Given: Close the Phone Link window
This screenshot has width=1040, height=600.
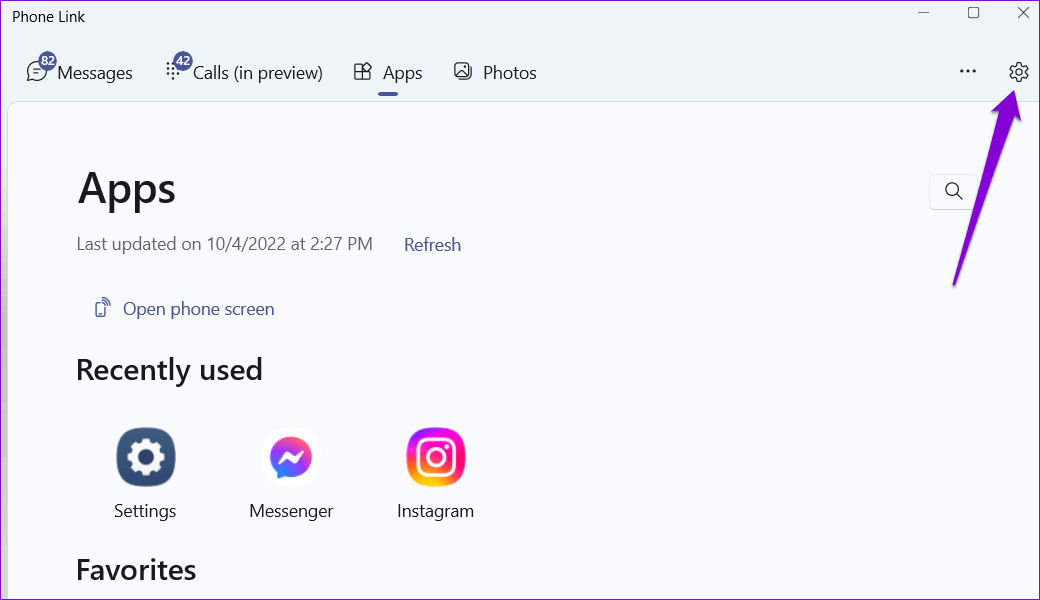Looking at the screenshot, I should [1023, 13].
